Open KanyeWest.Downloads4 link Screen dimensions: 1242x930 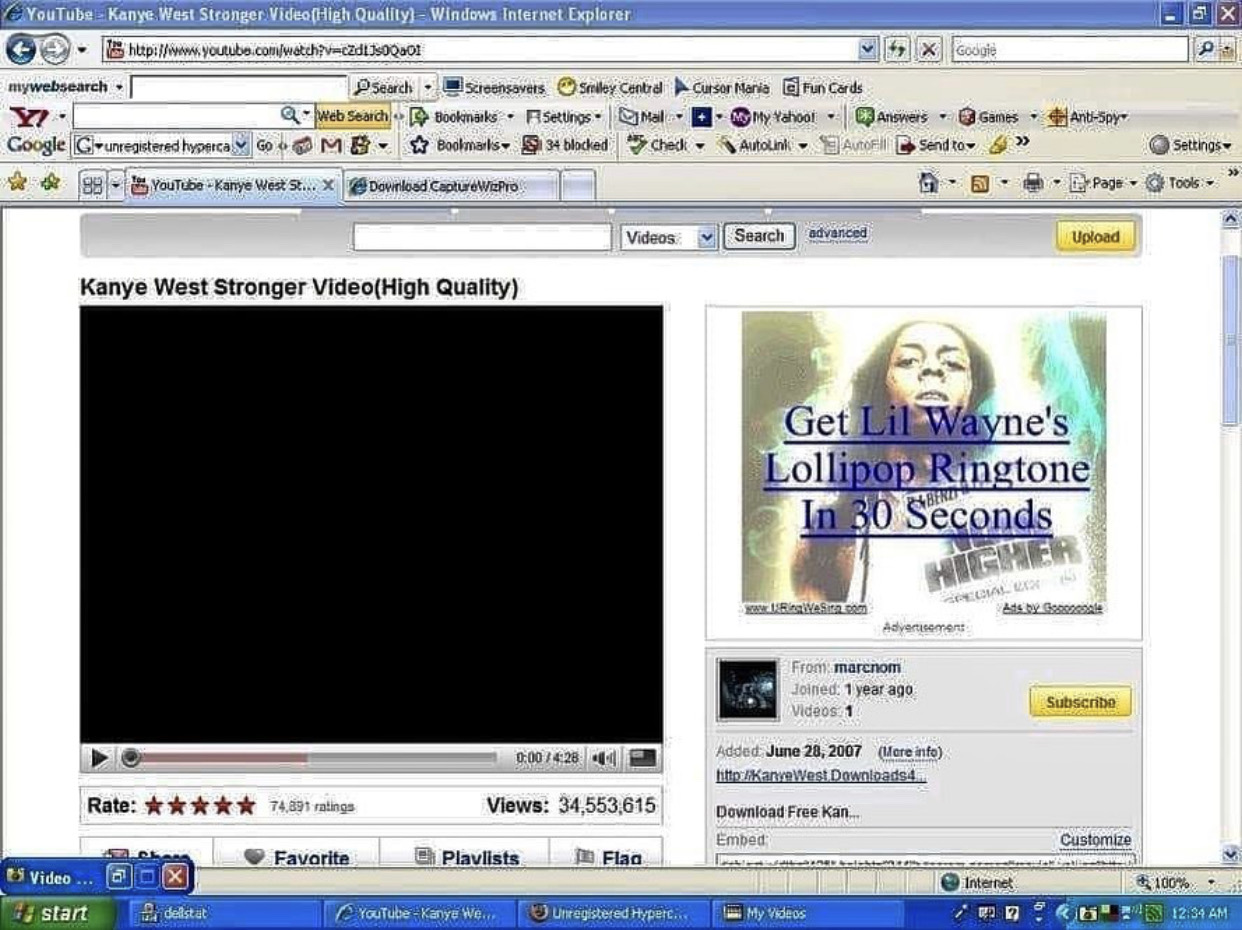tap(822, 775)
